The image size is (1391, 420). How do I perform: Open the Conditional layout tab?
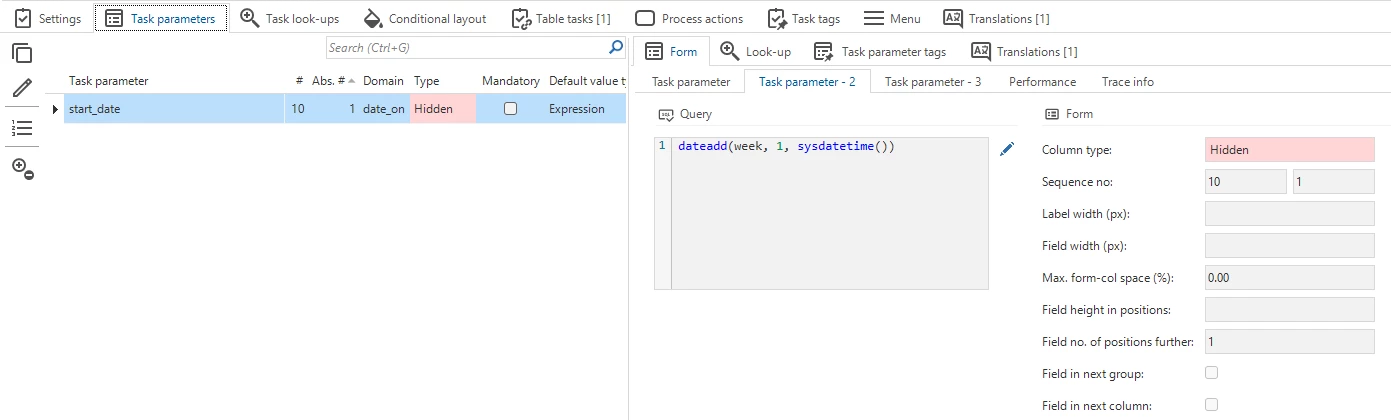click(x=425, y=19)
